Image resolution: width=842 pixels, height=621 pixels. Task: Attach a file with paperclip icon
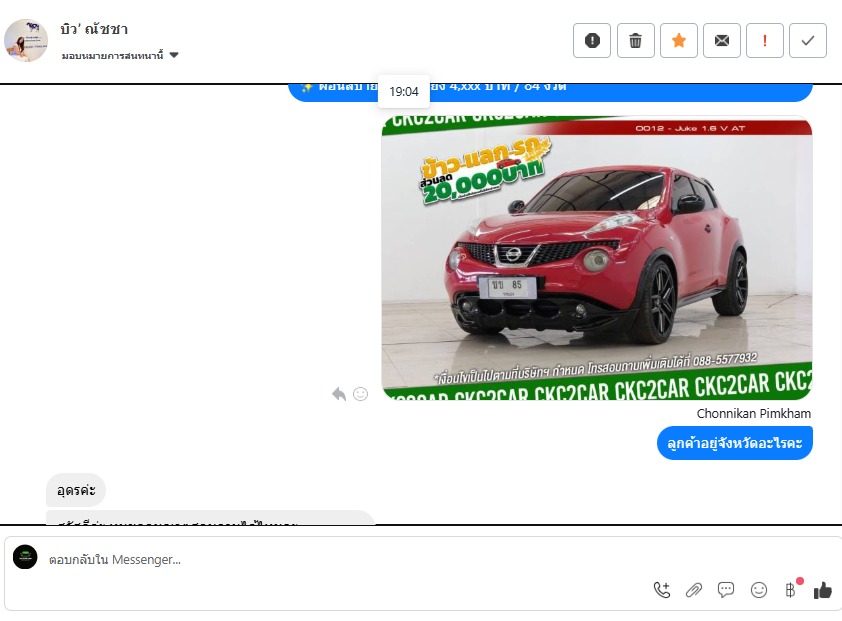point(694,590)
